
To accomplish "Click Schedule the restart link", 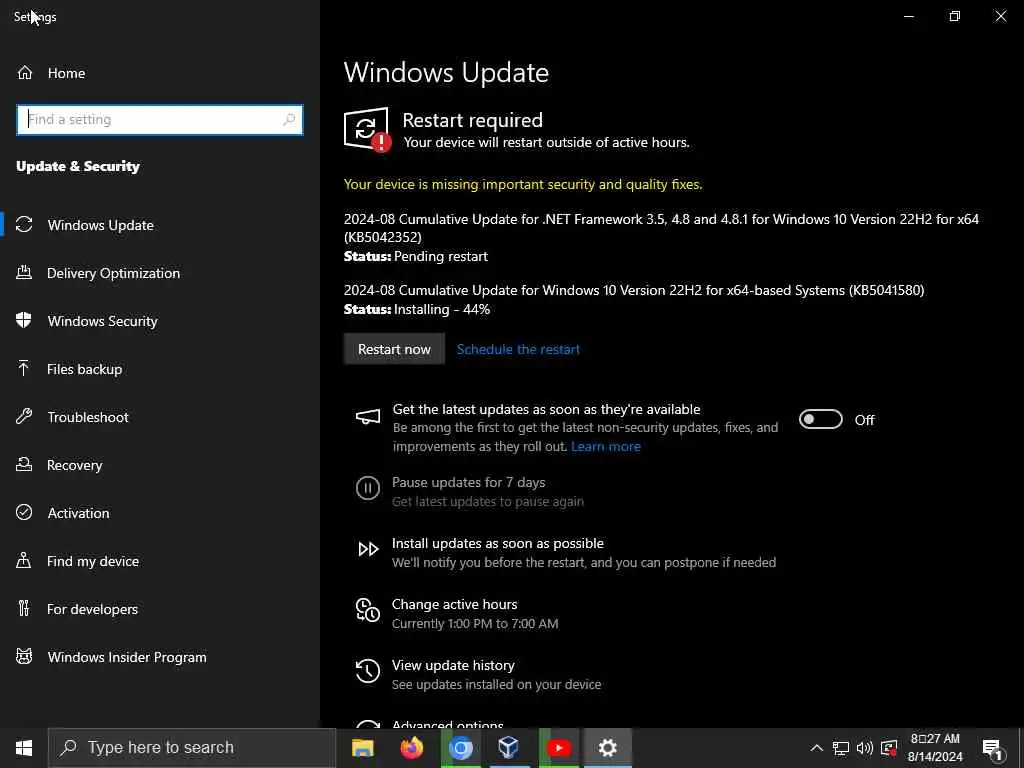I will pyautogui.click(x=518, y=349).
